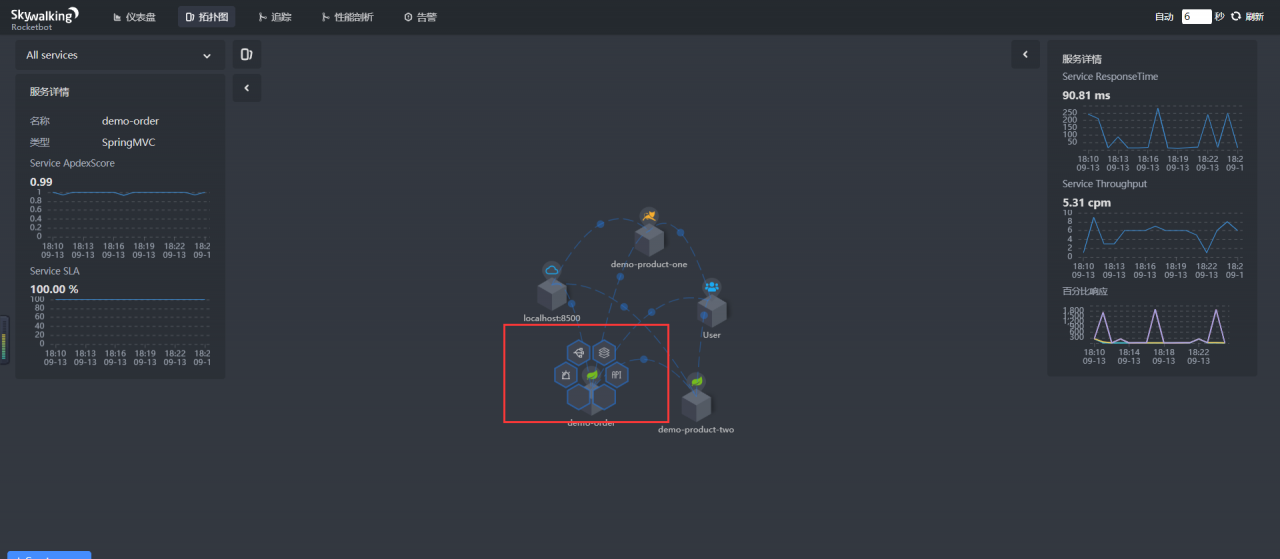
Task: Click the Service SLA label
Action: (x=54, y=271)
